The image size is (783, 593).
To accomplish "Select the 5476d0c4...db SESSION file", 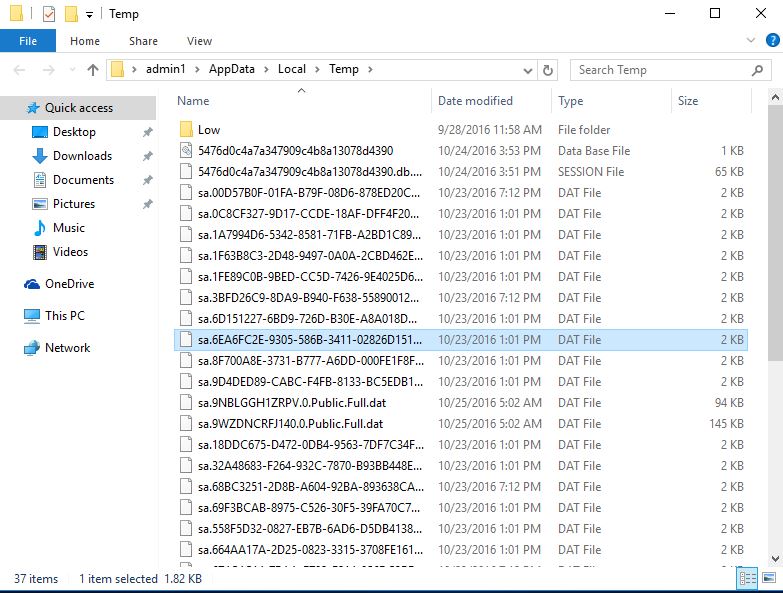I will pos(460,172).
